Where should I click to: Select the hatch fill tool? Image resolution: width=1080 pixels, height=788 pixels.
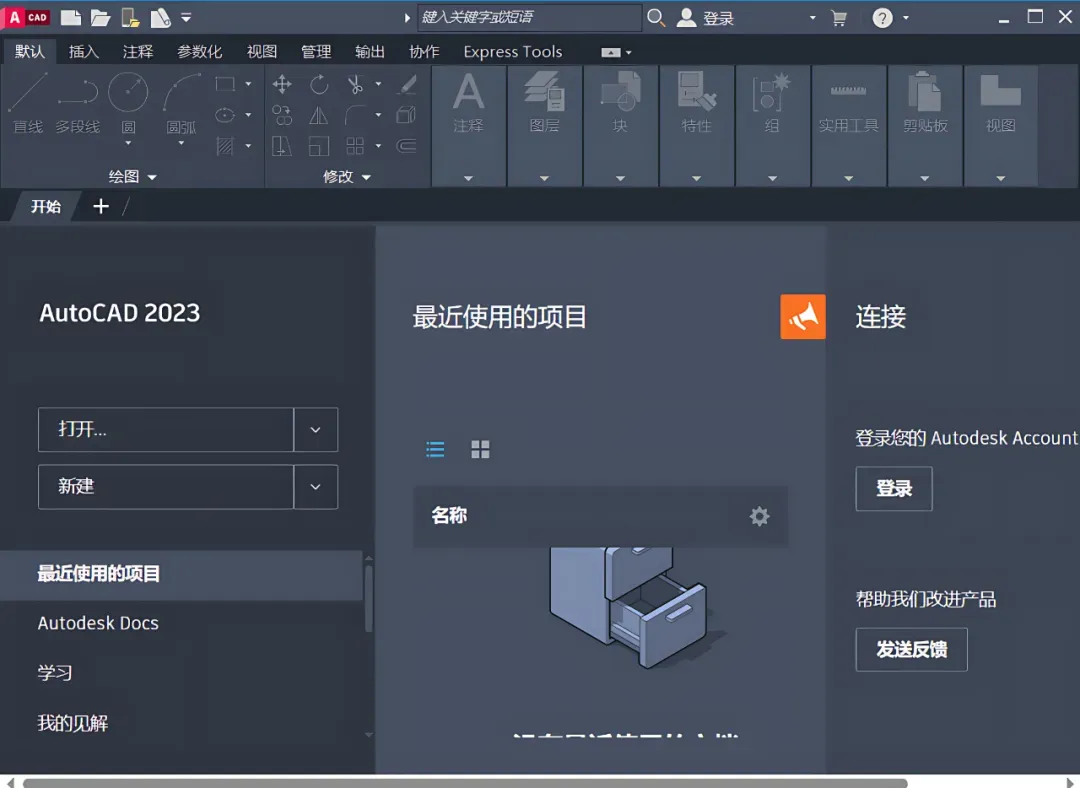225,146
